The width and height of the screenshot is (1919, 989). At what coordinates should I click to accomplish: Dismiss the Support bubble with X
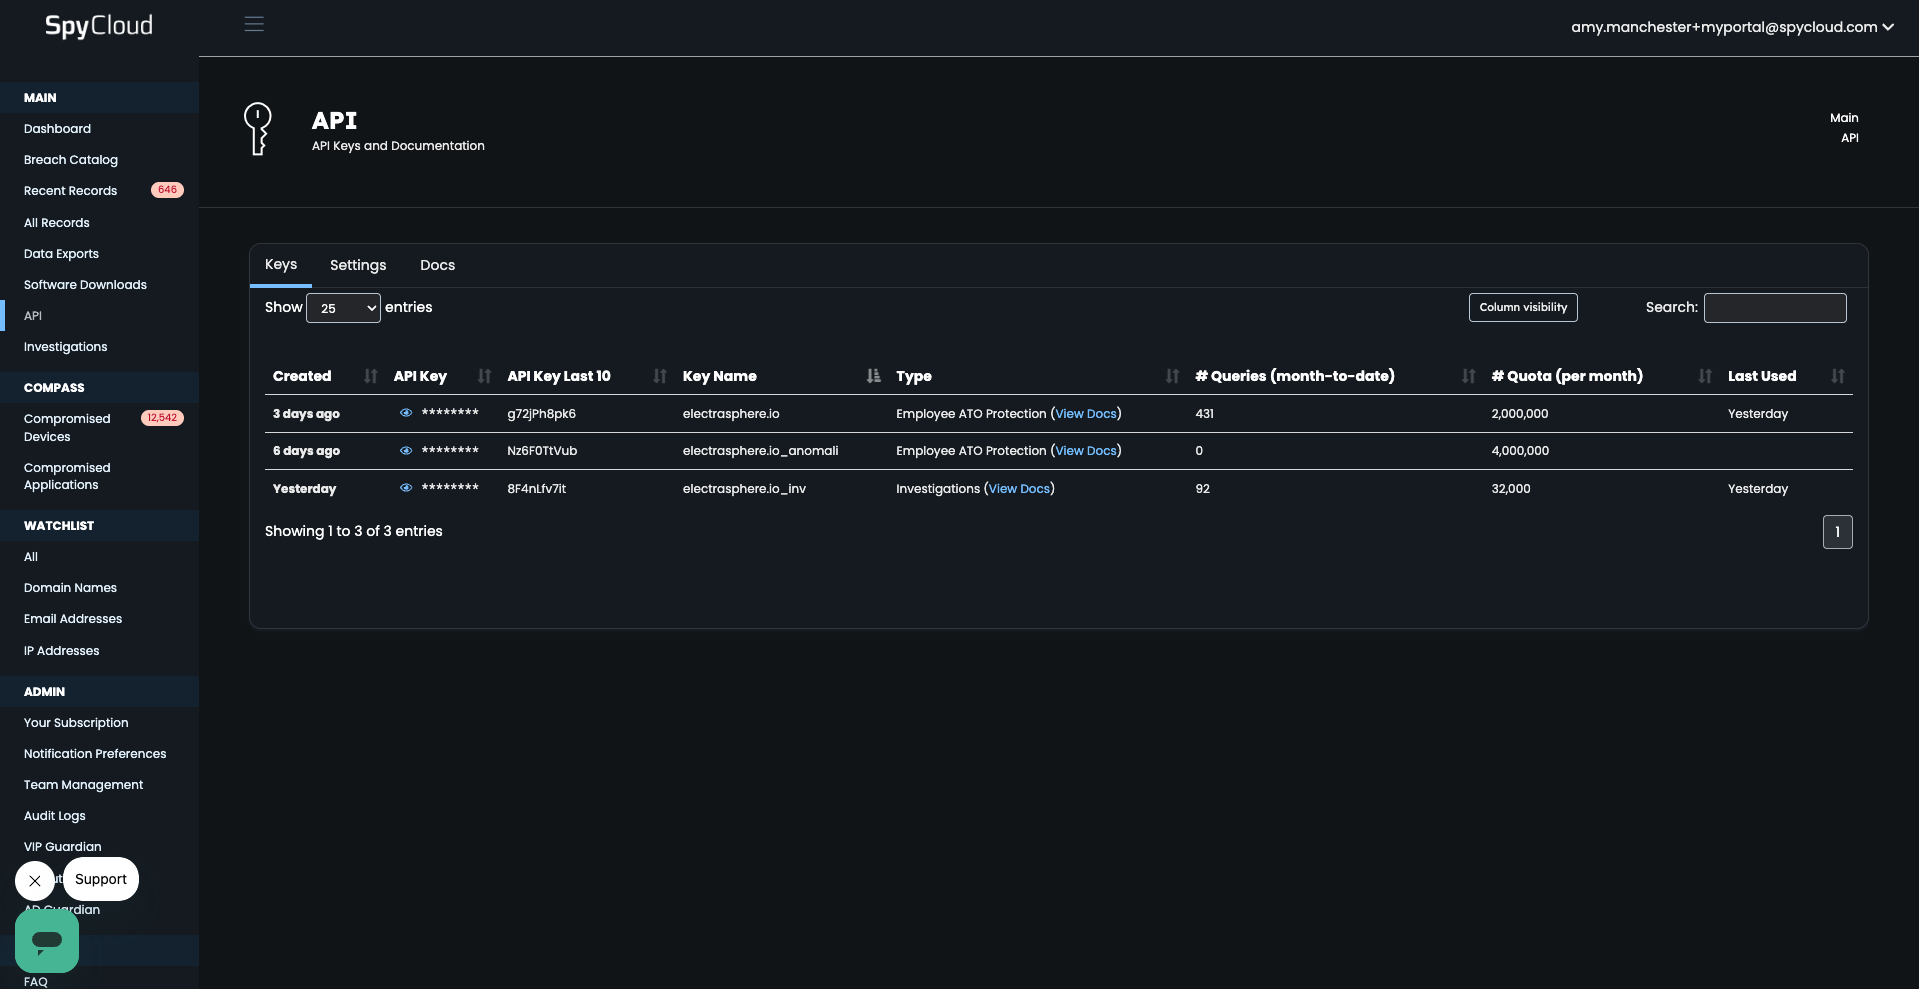[x=35, y=881]
